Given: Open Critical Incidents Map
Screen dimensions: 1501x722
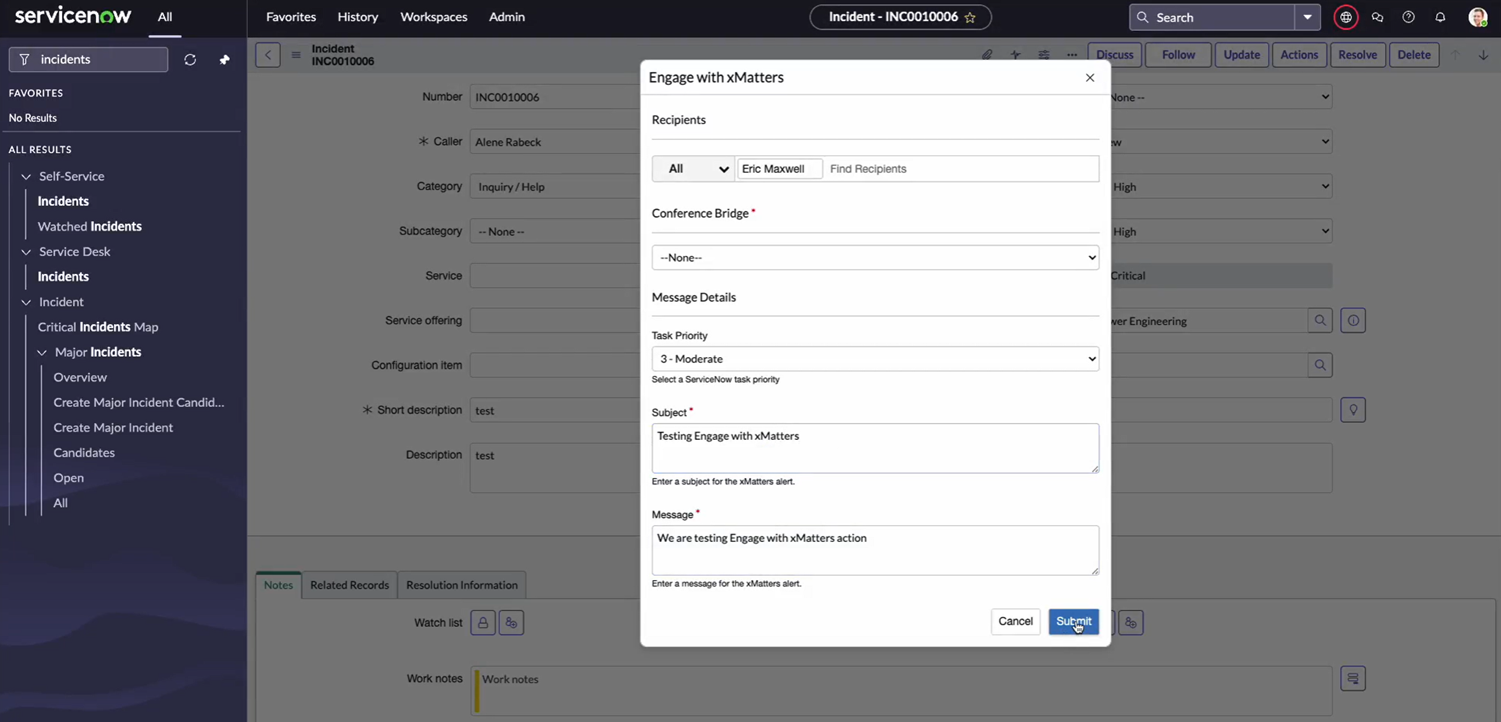Looking at the screenshot, I should [x=98, y=327].
